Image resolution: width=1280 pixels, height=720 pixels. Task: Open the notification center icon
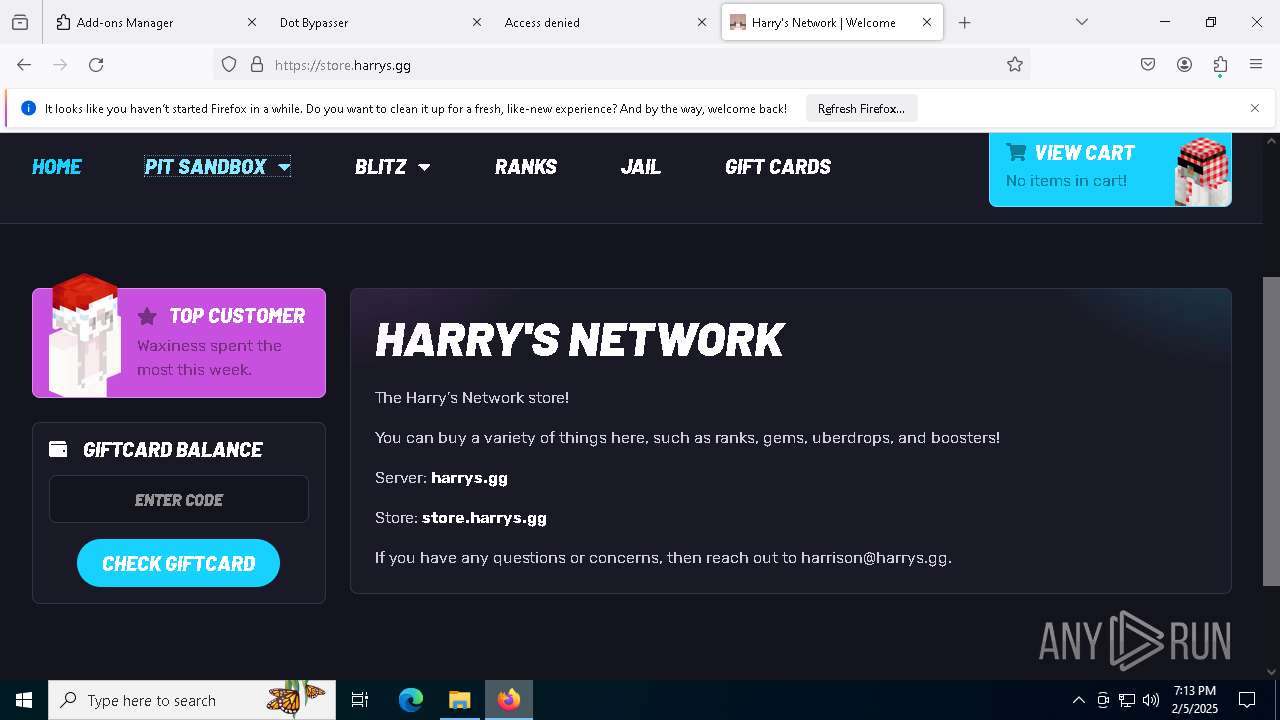[x=1247, y=700]
